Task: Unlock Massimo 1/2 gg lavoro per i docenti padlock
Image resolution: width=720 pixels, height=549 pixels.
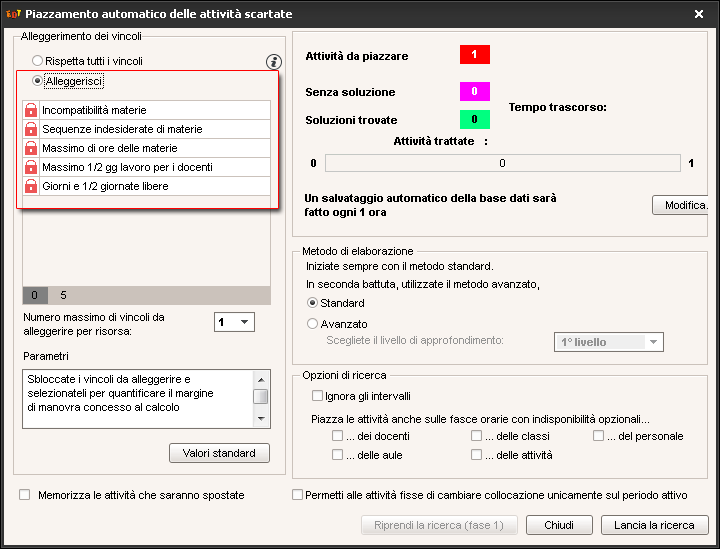Action: click(31, 167)
